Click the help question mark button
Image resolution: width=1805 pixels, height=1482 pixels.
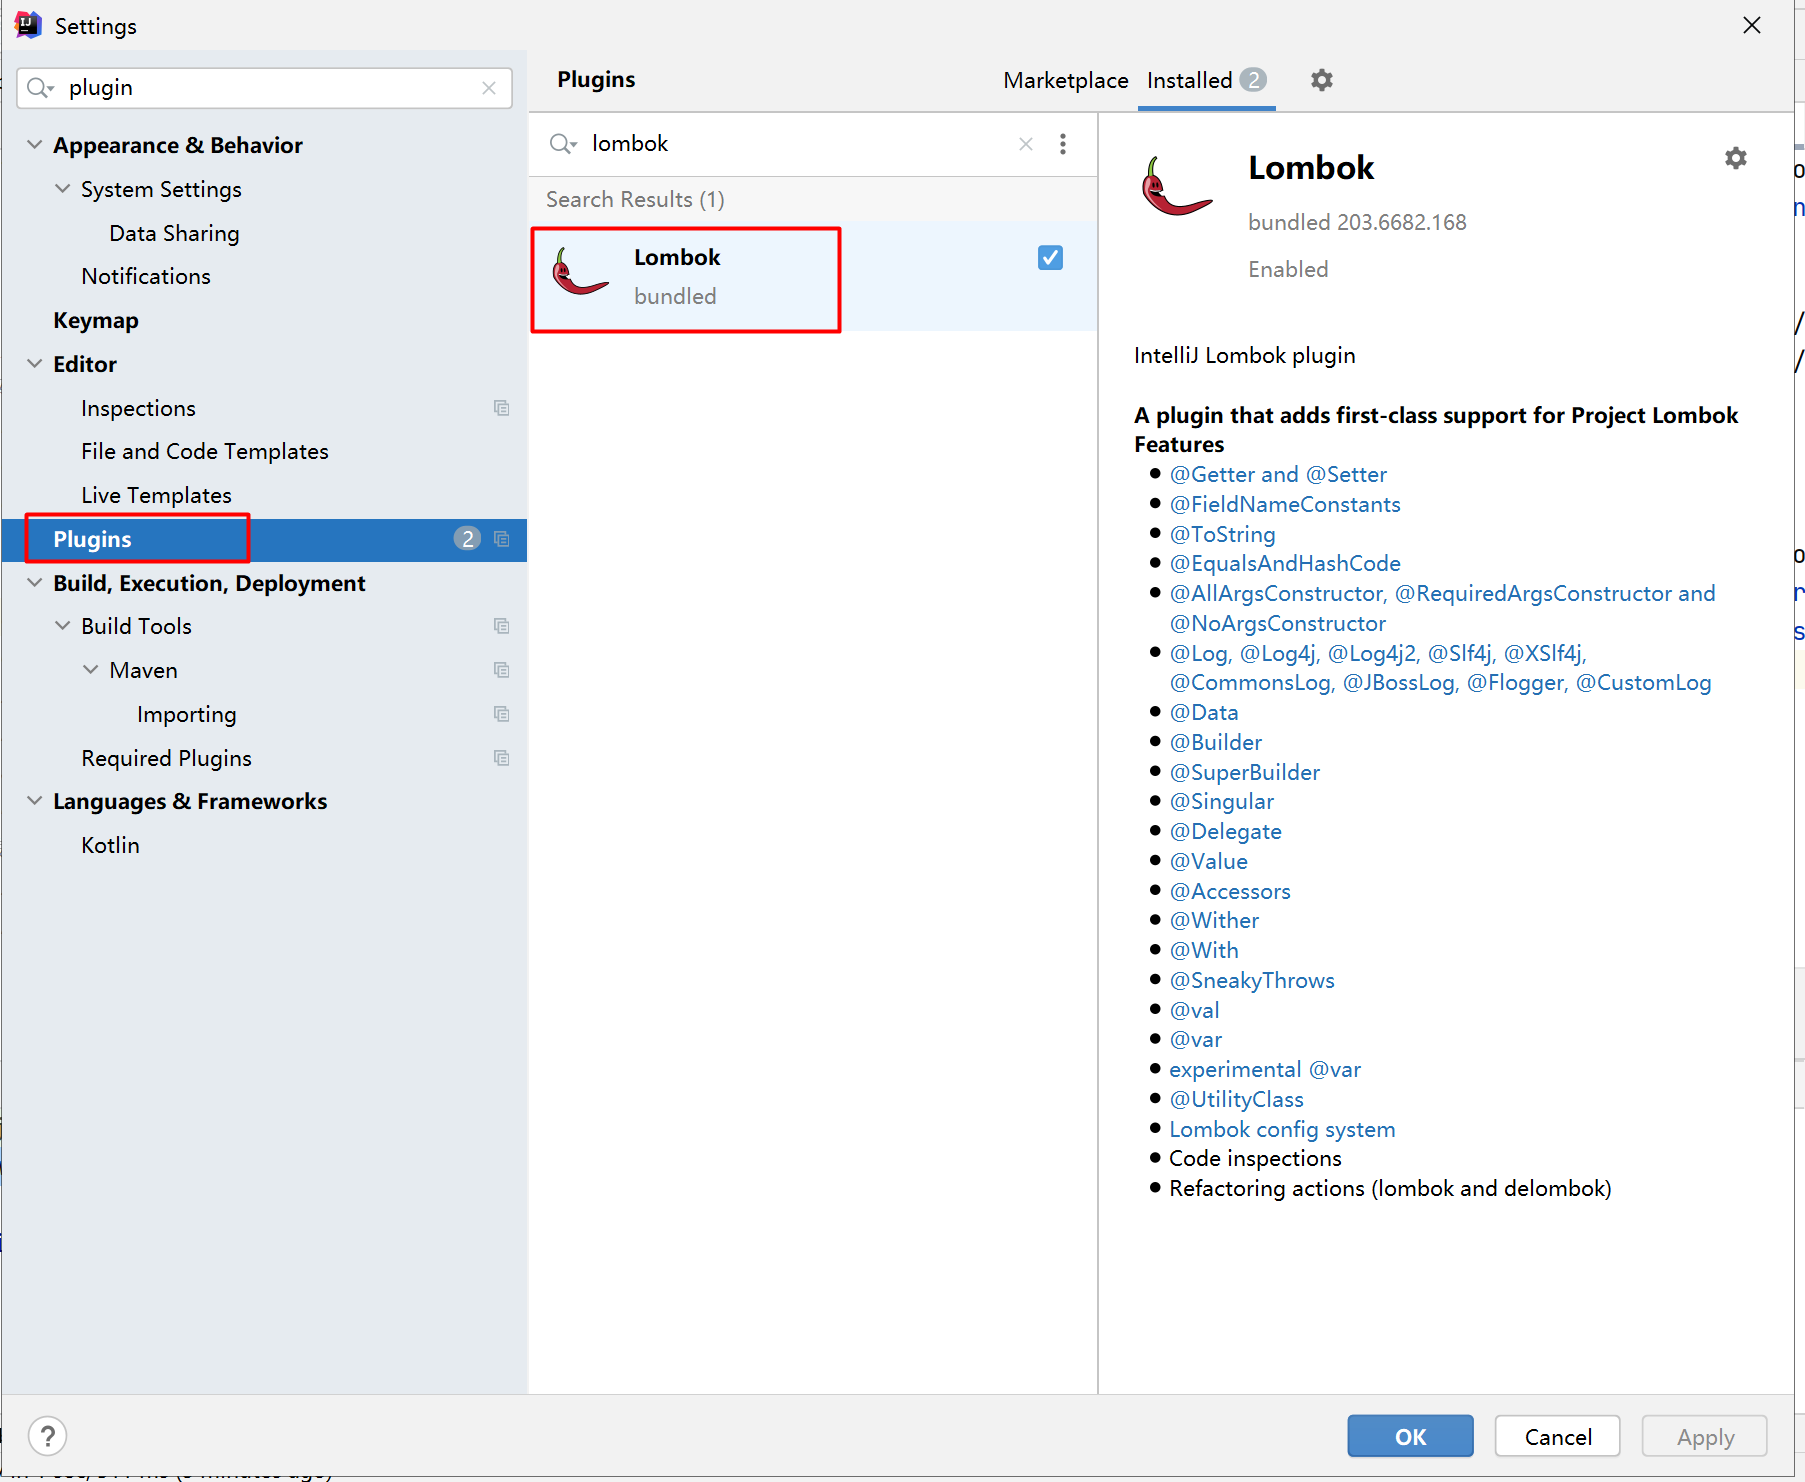click(x=48, y=1436)
